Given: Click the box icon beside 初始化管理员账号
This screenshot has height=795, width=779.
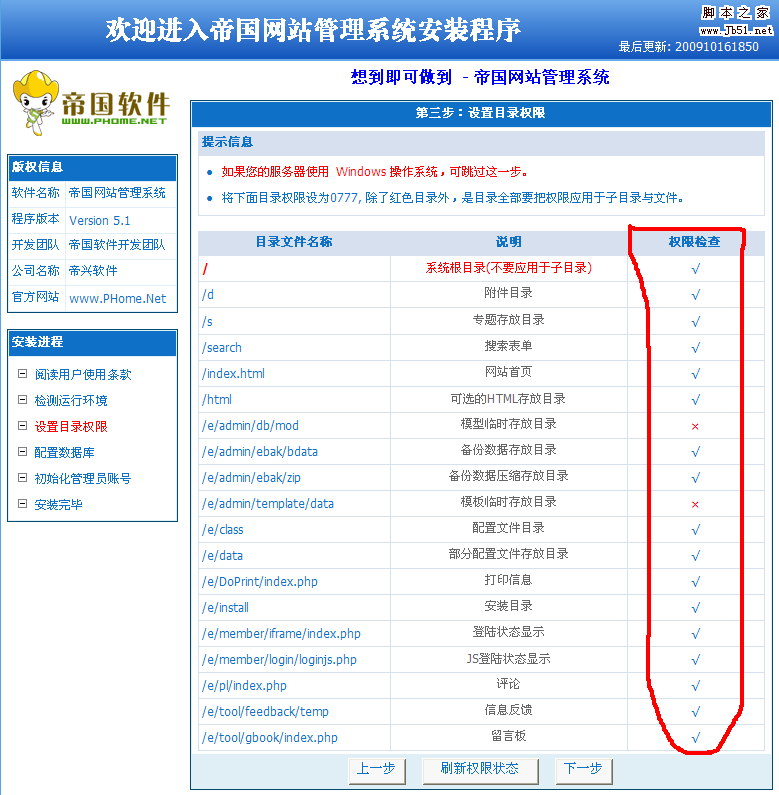Looking at the screenshot, I should pos(22,478).
